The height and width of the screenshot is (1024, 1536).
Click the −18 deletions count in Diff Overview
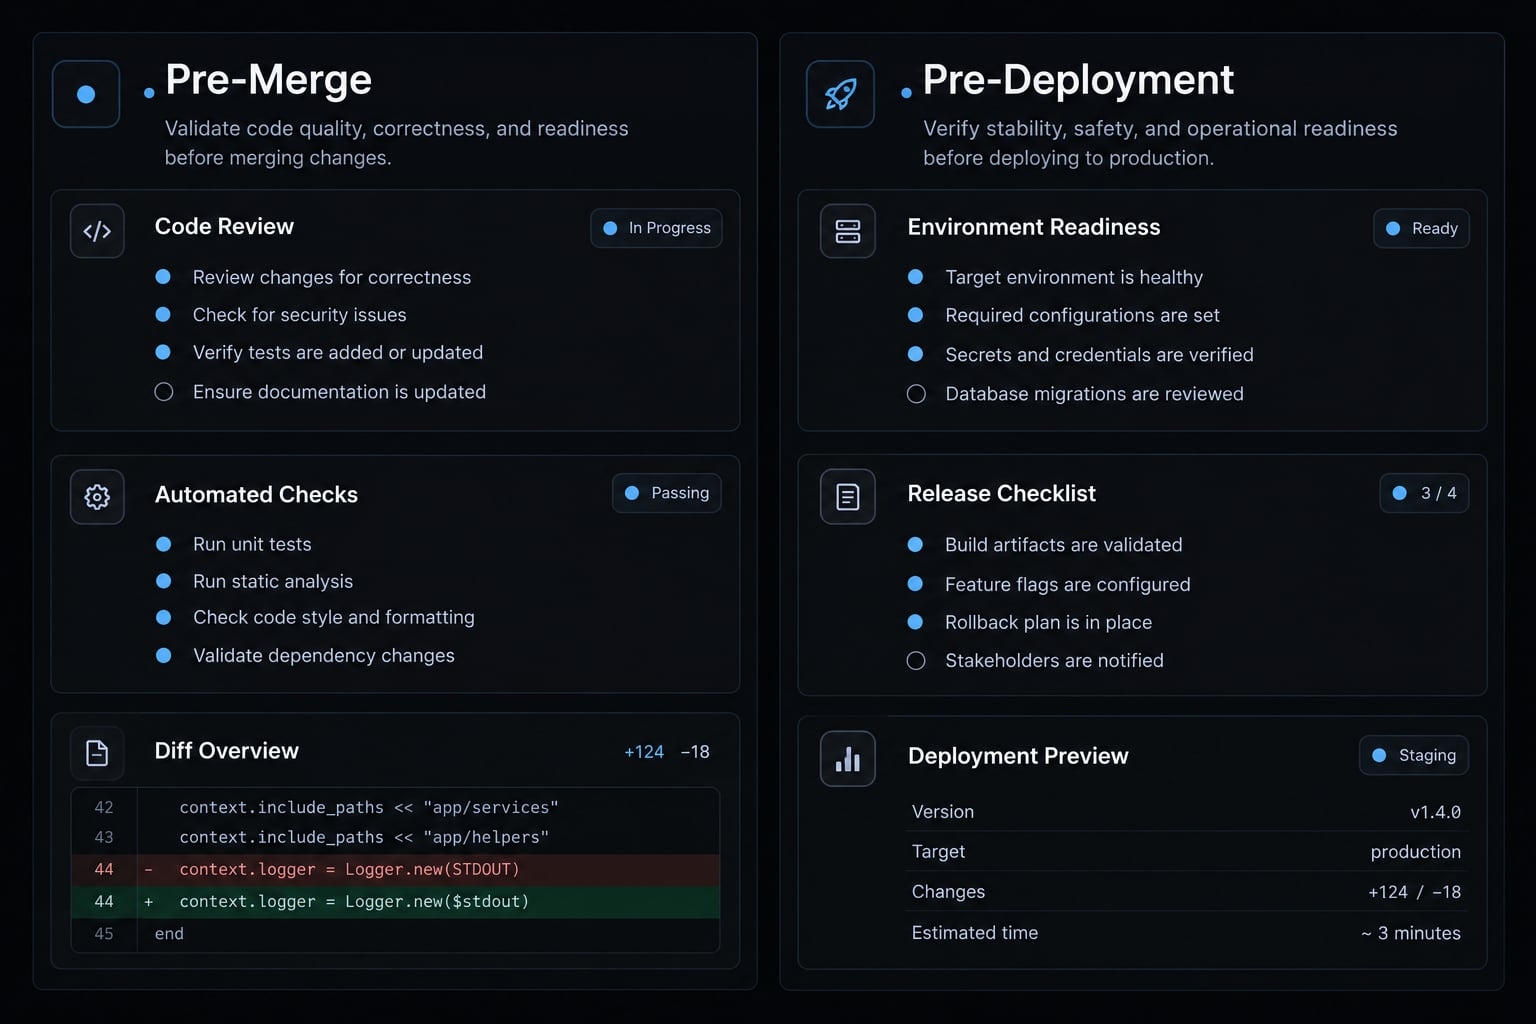click(x=695, y=752)
